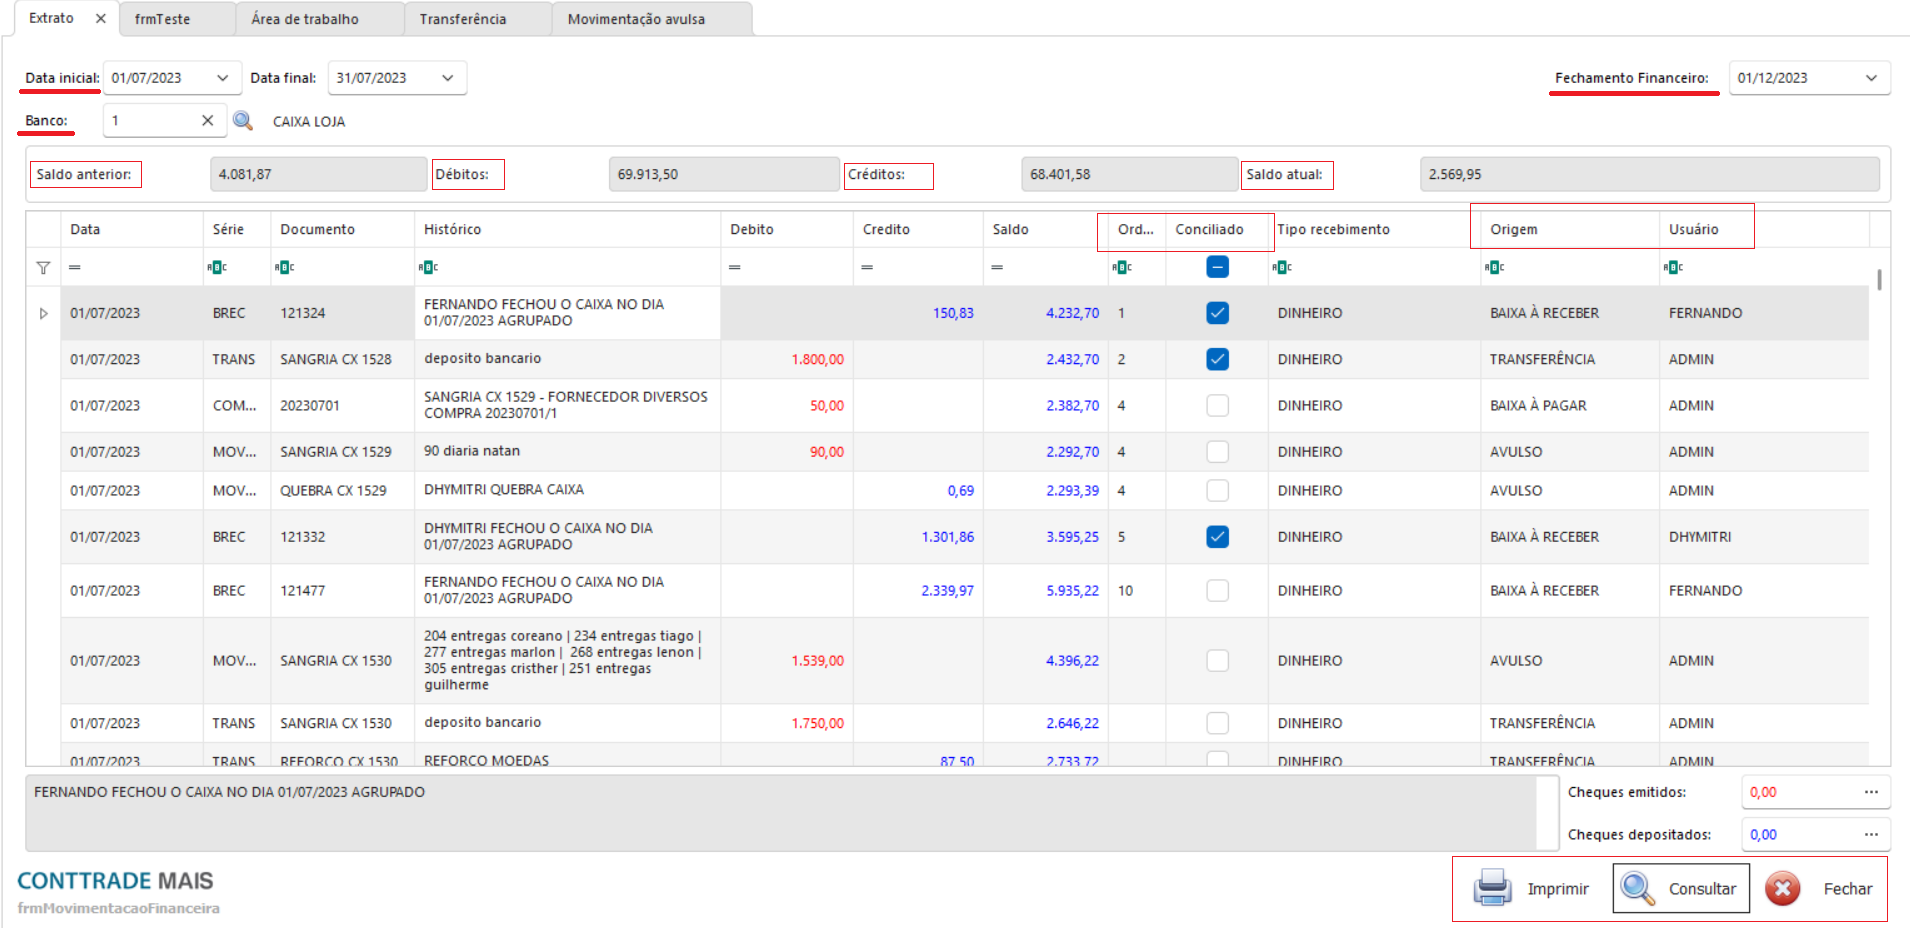Image resolution: width=1910 pixels, height=928 pixels.
Task: Check Conciliado for document 121477
Action: (1217, 591)
